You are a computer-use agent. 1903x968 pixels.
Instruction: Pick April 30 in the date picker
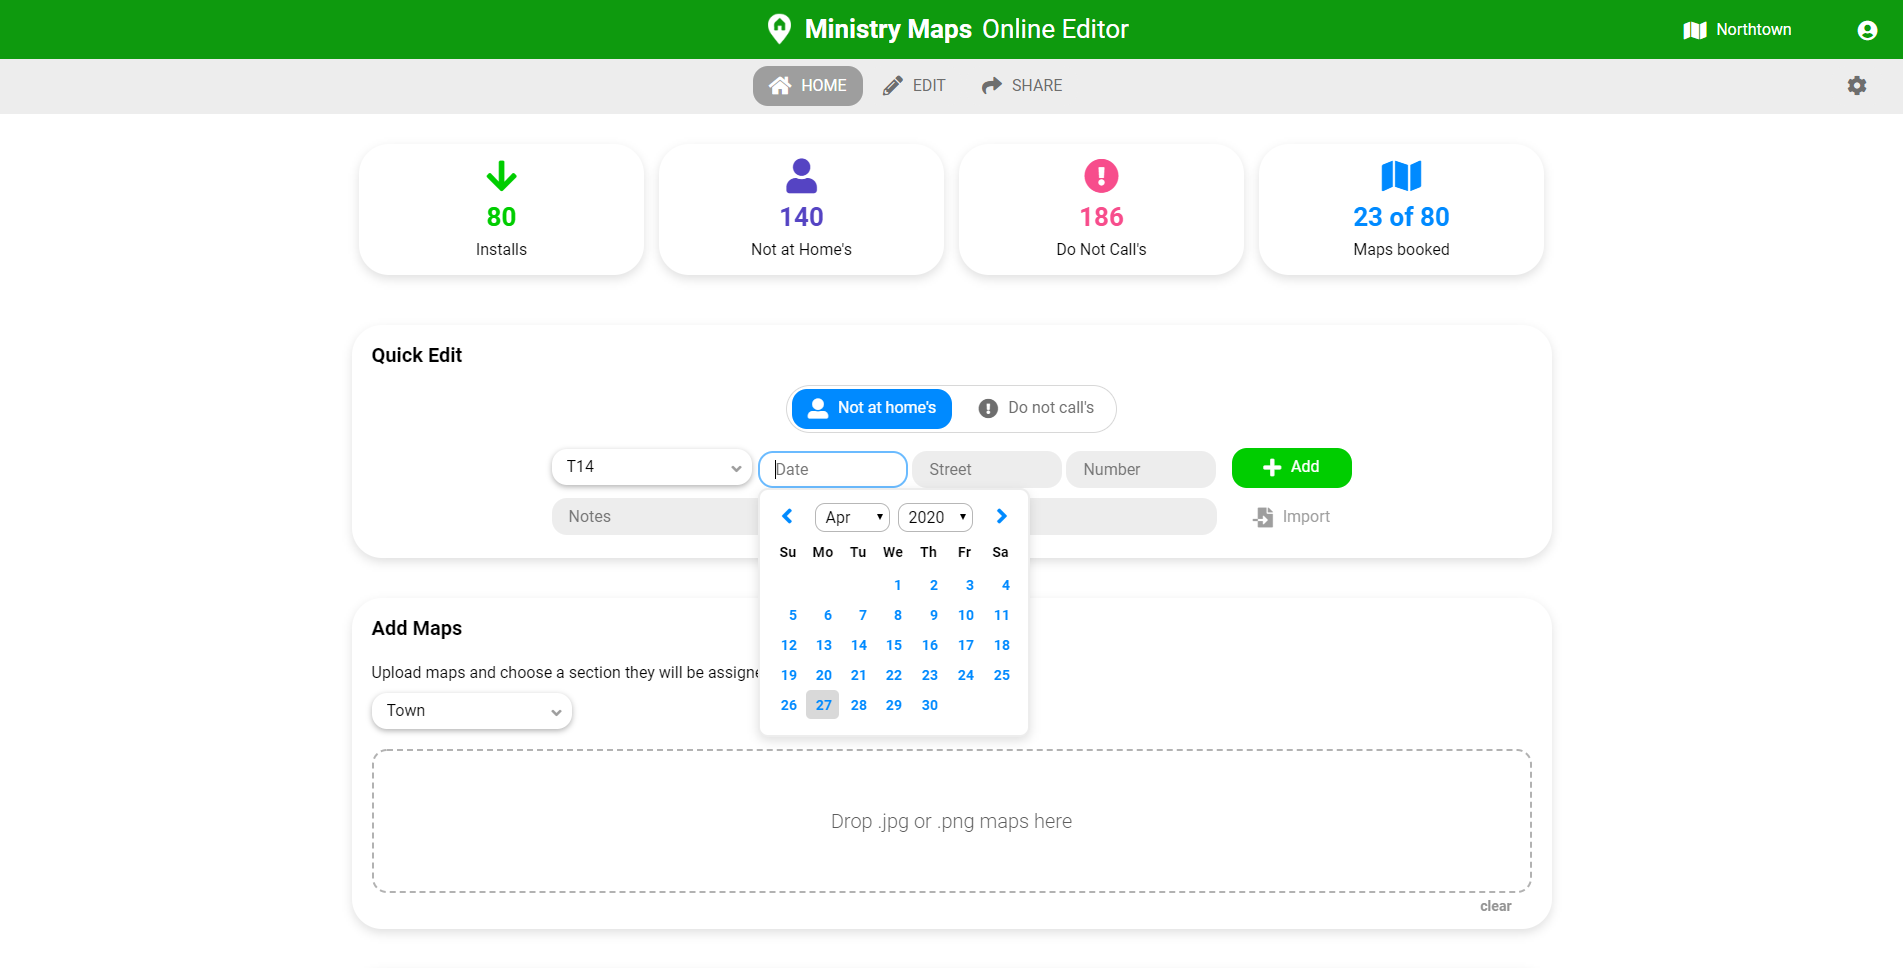pyautogui.click(x=930, y=705)
